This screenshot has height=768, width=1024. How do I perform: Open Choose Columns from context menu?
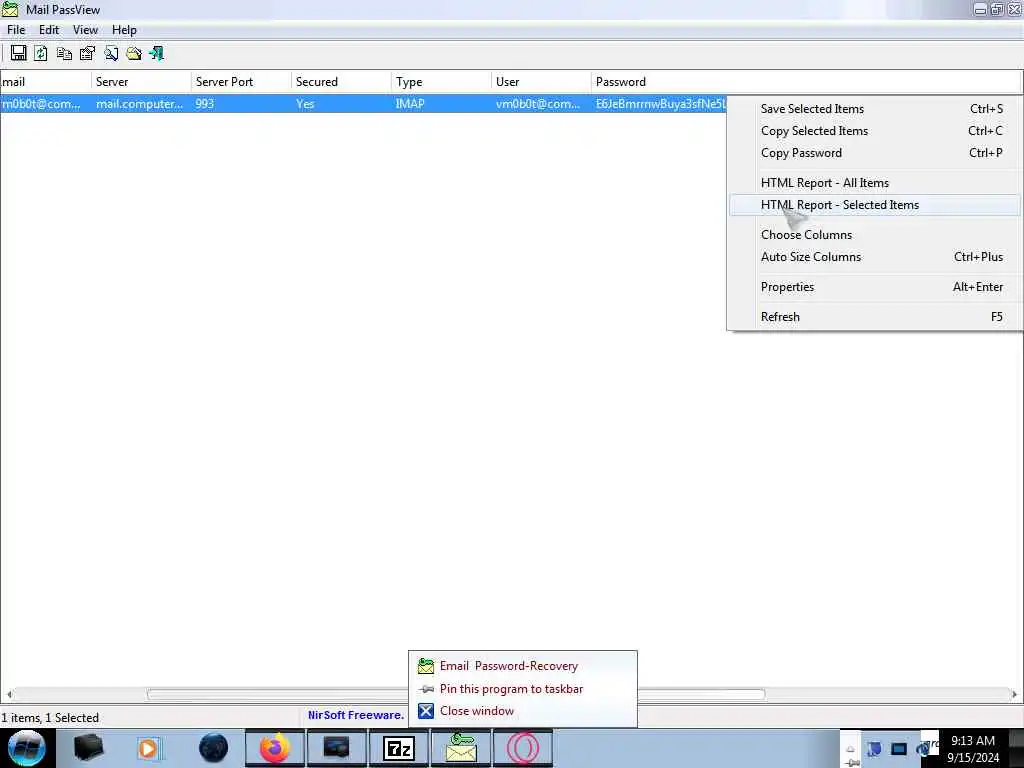tap(874, 235)
